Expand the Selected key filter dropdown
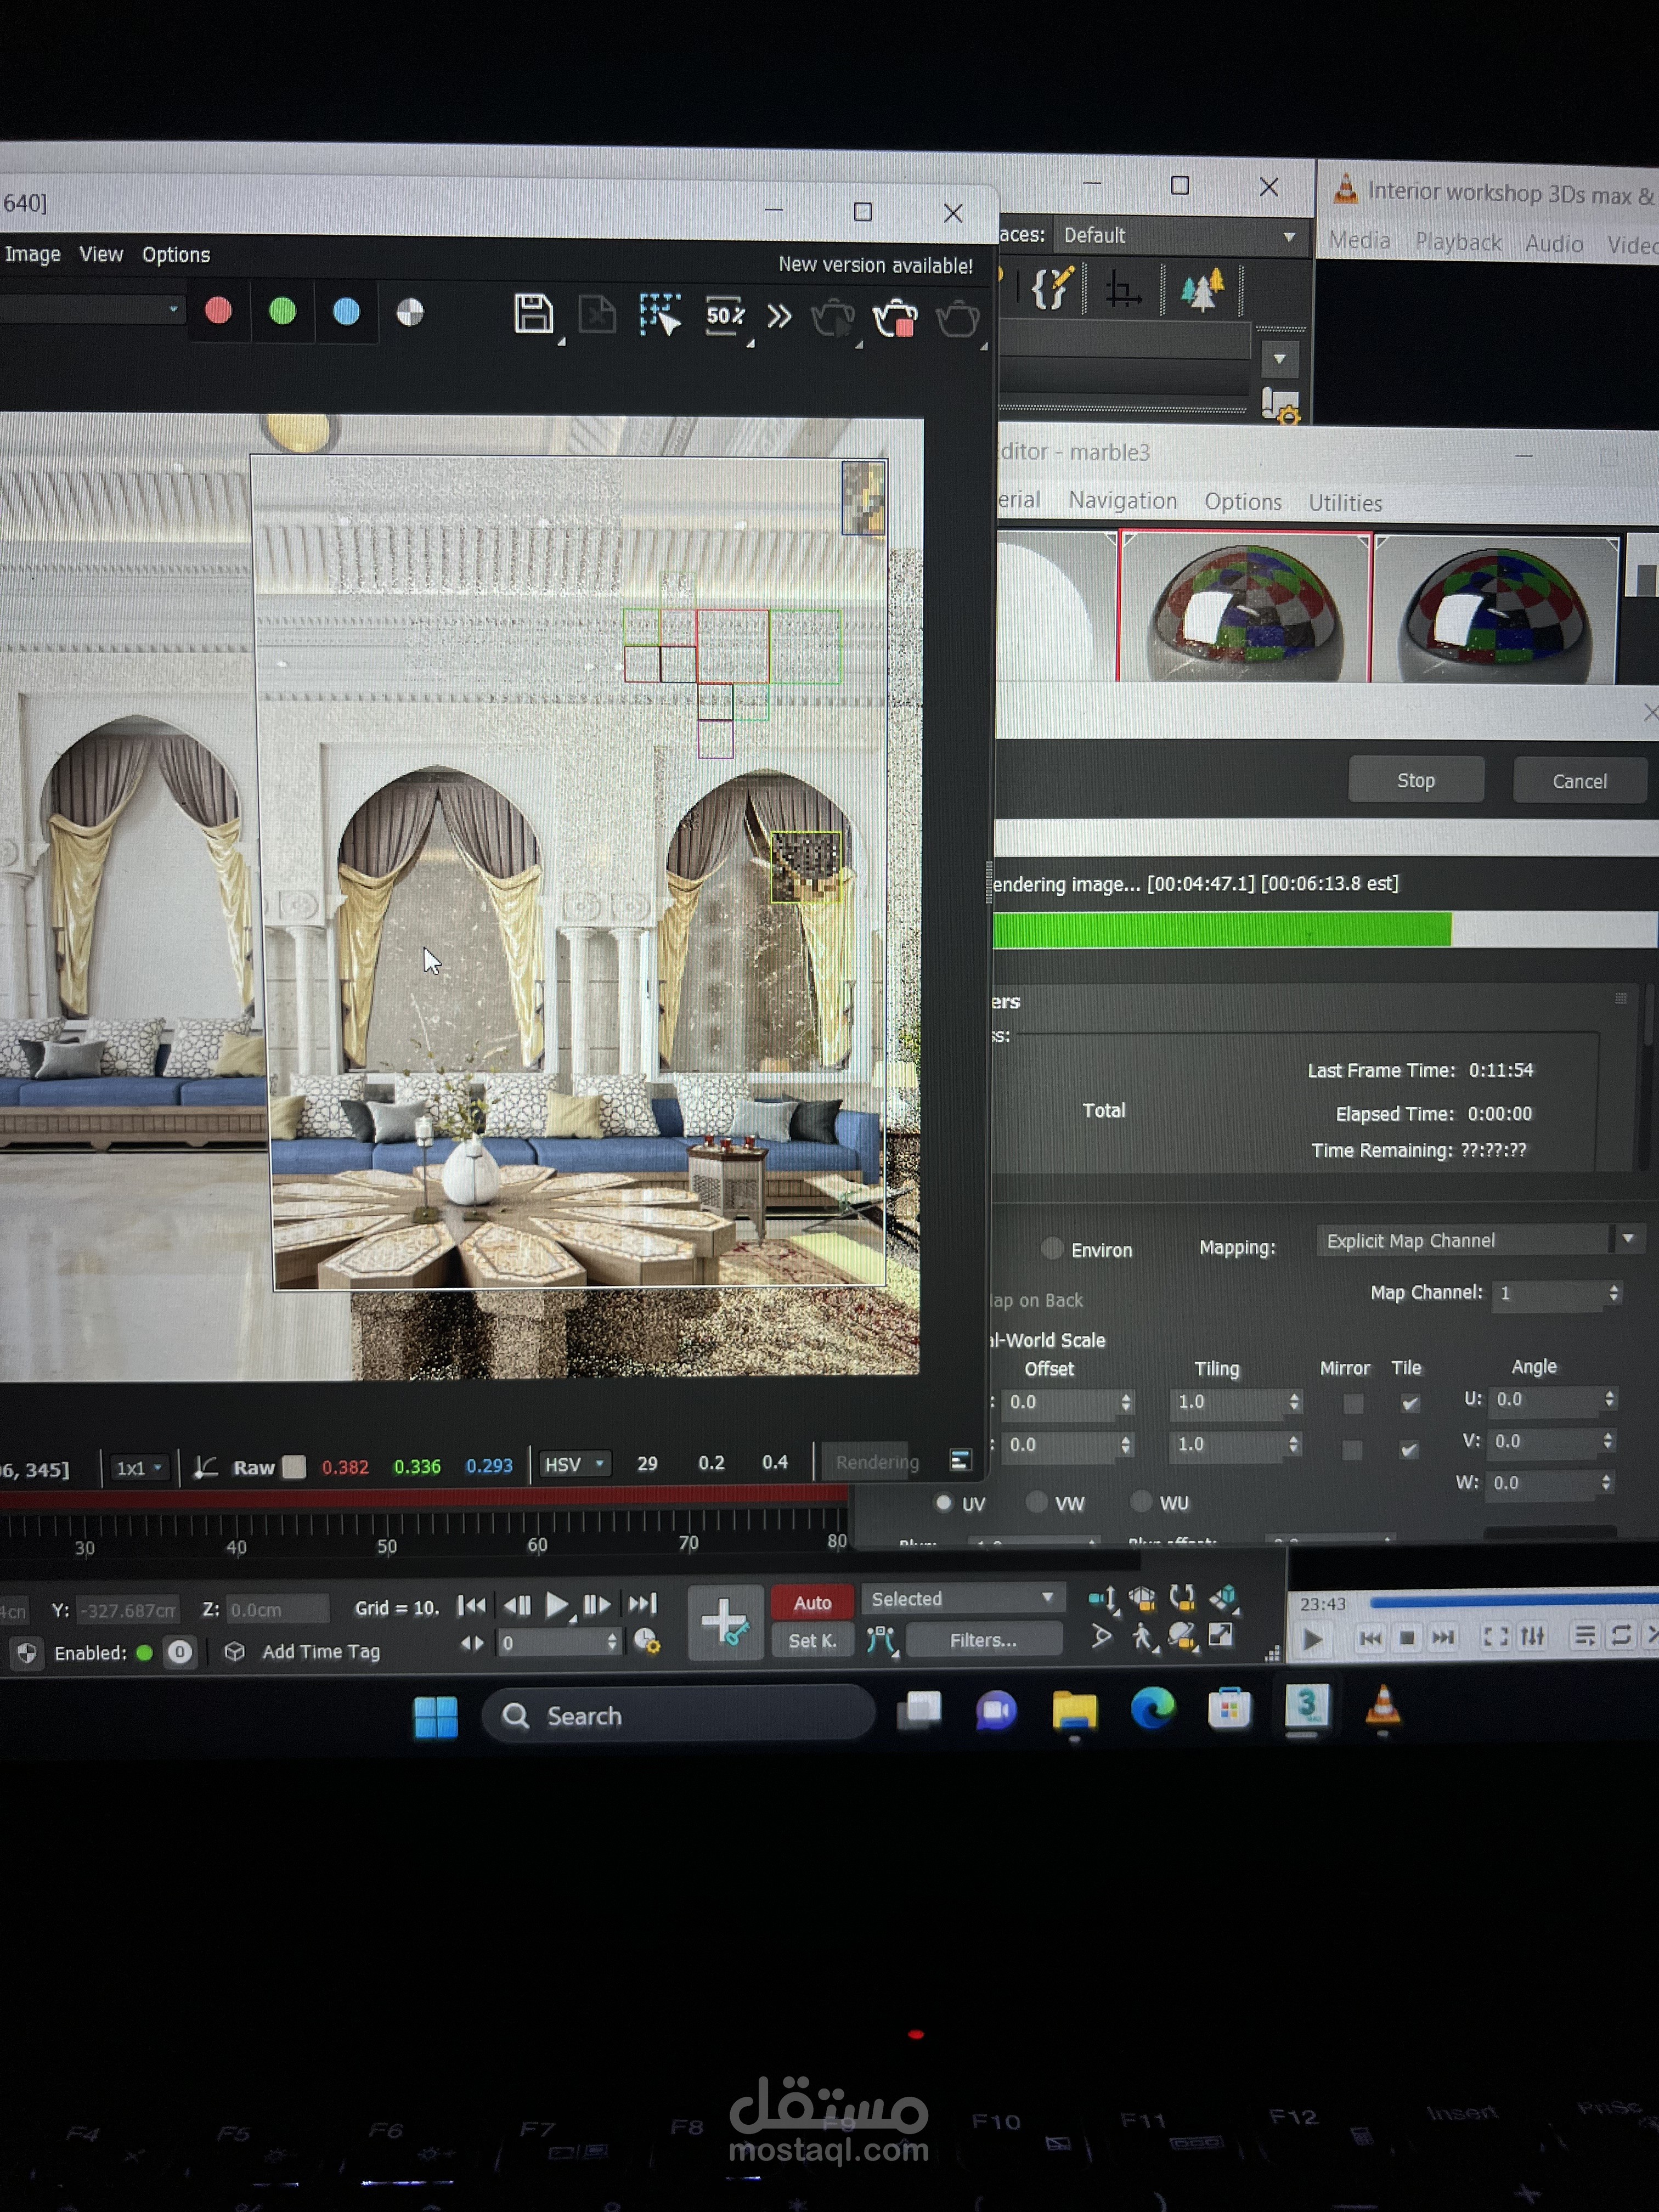Viewport: 1659px width, 2212px height. point(961,1598)
